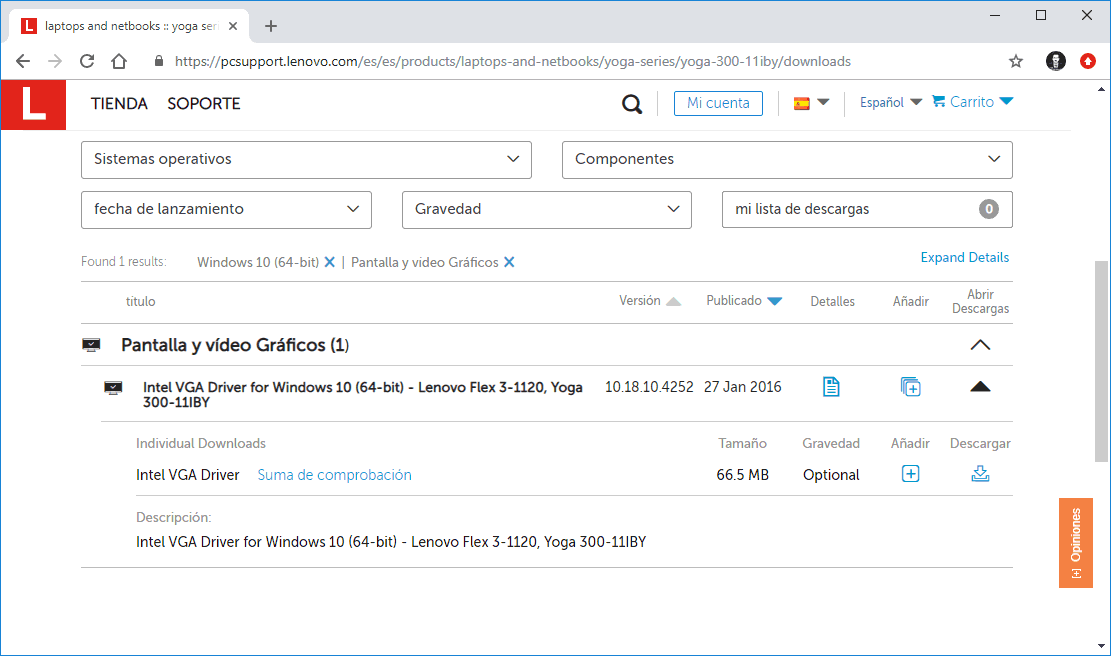Viewport: 1111px width, 656px height.
Task: Bookmark this page with the star
Action: click(1016, 62)
